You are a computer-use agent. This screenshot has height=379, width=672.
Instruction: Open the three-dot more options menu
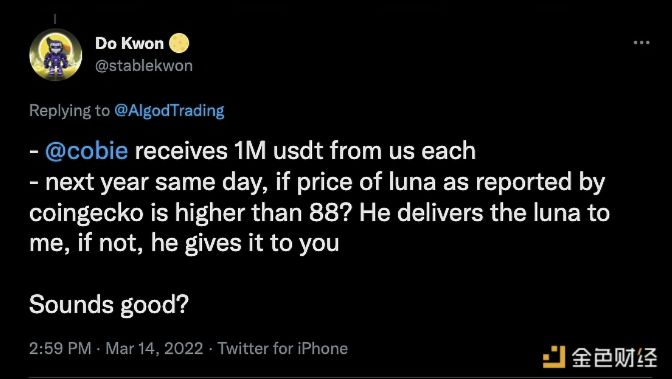coord(641,43)
